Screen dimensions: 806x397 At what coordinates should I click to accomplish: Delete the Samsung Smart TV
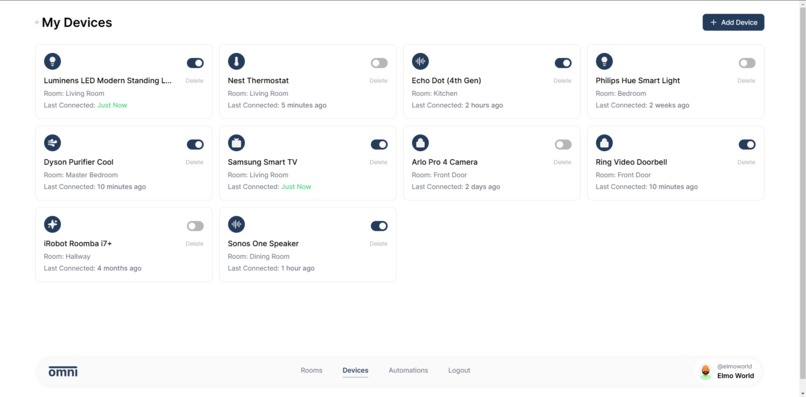point(378,162)
